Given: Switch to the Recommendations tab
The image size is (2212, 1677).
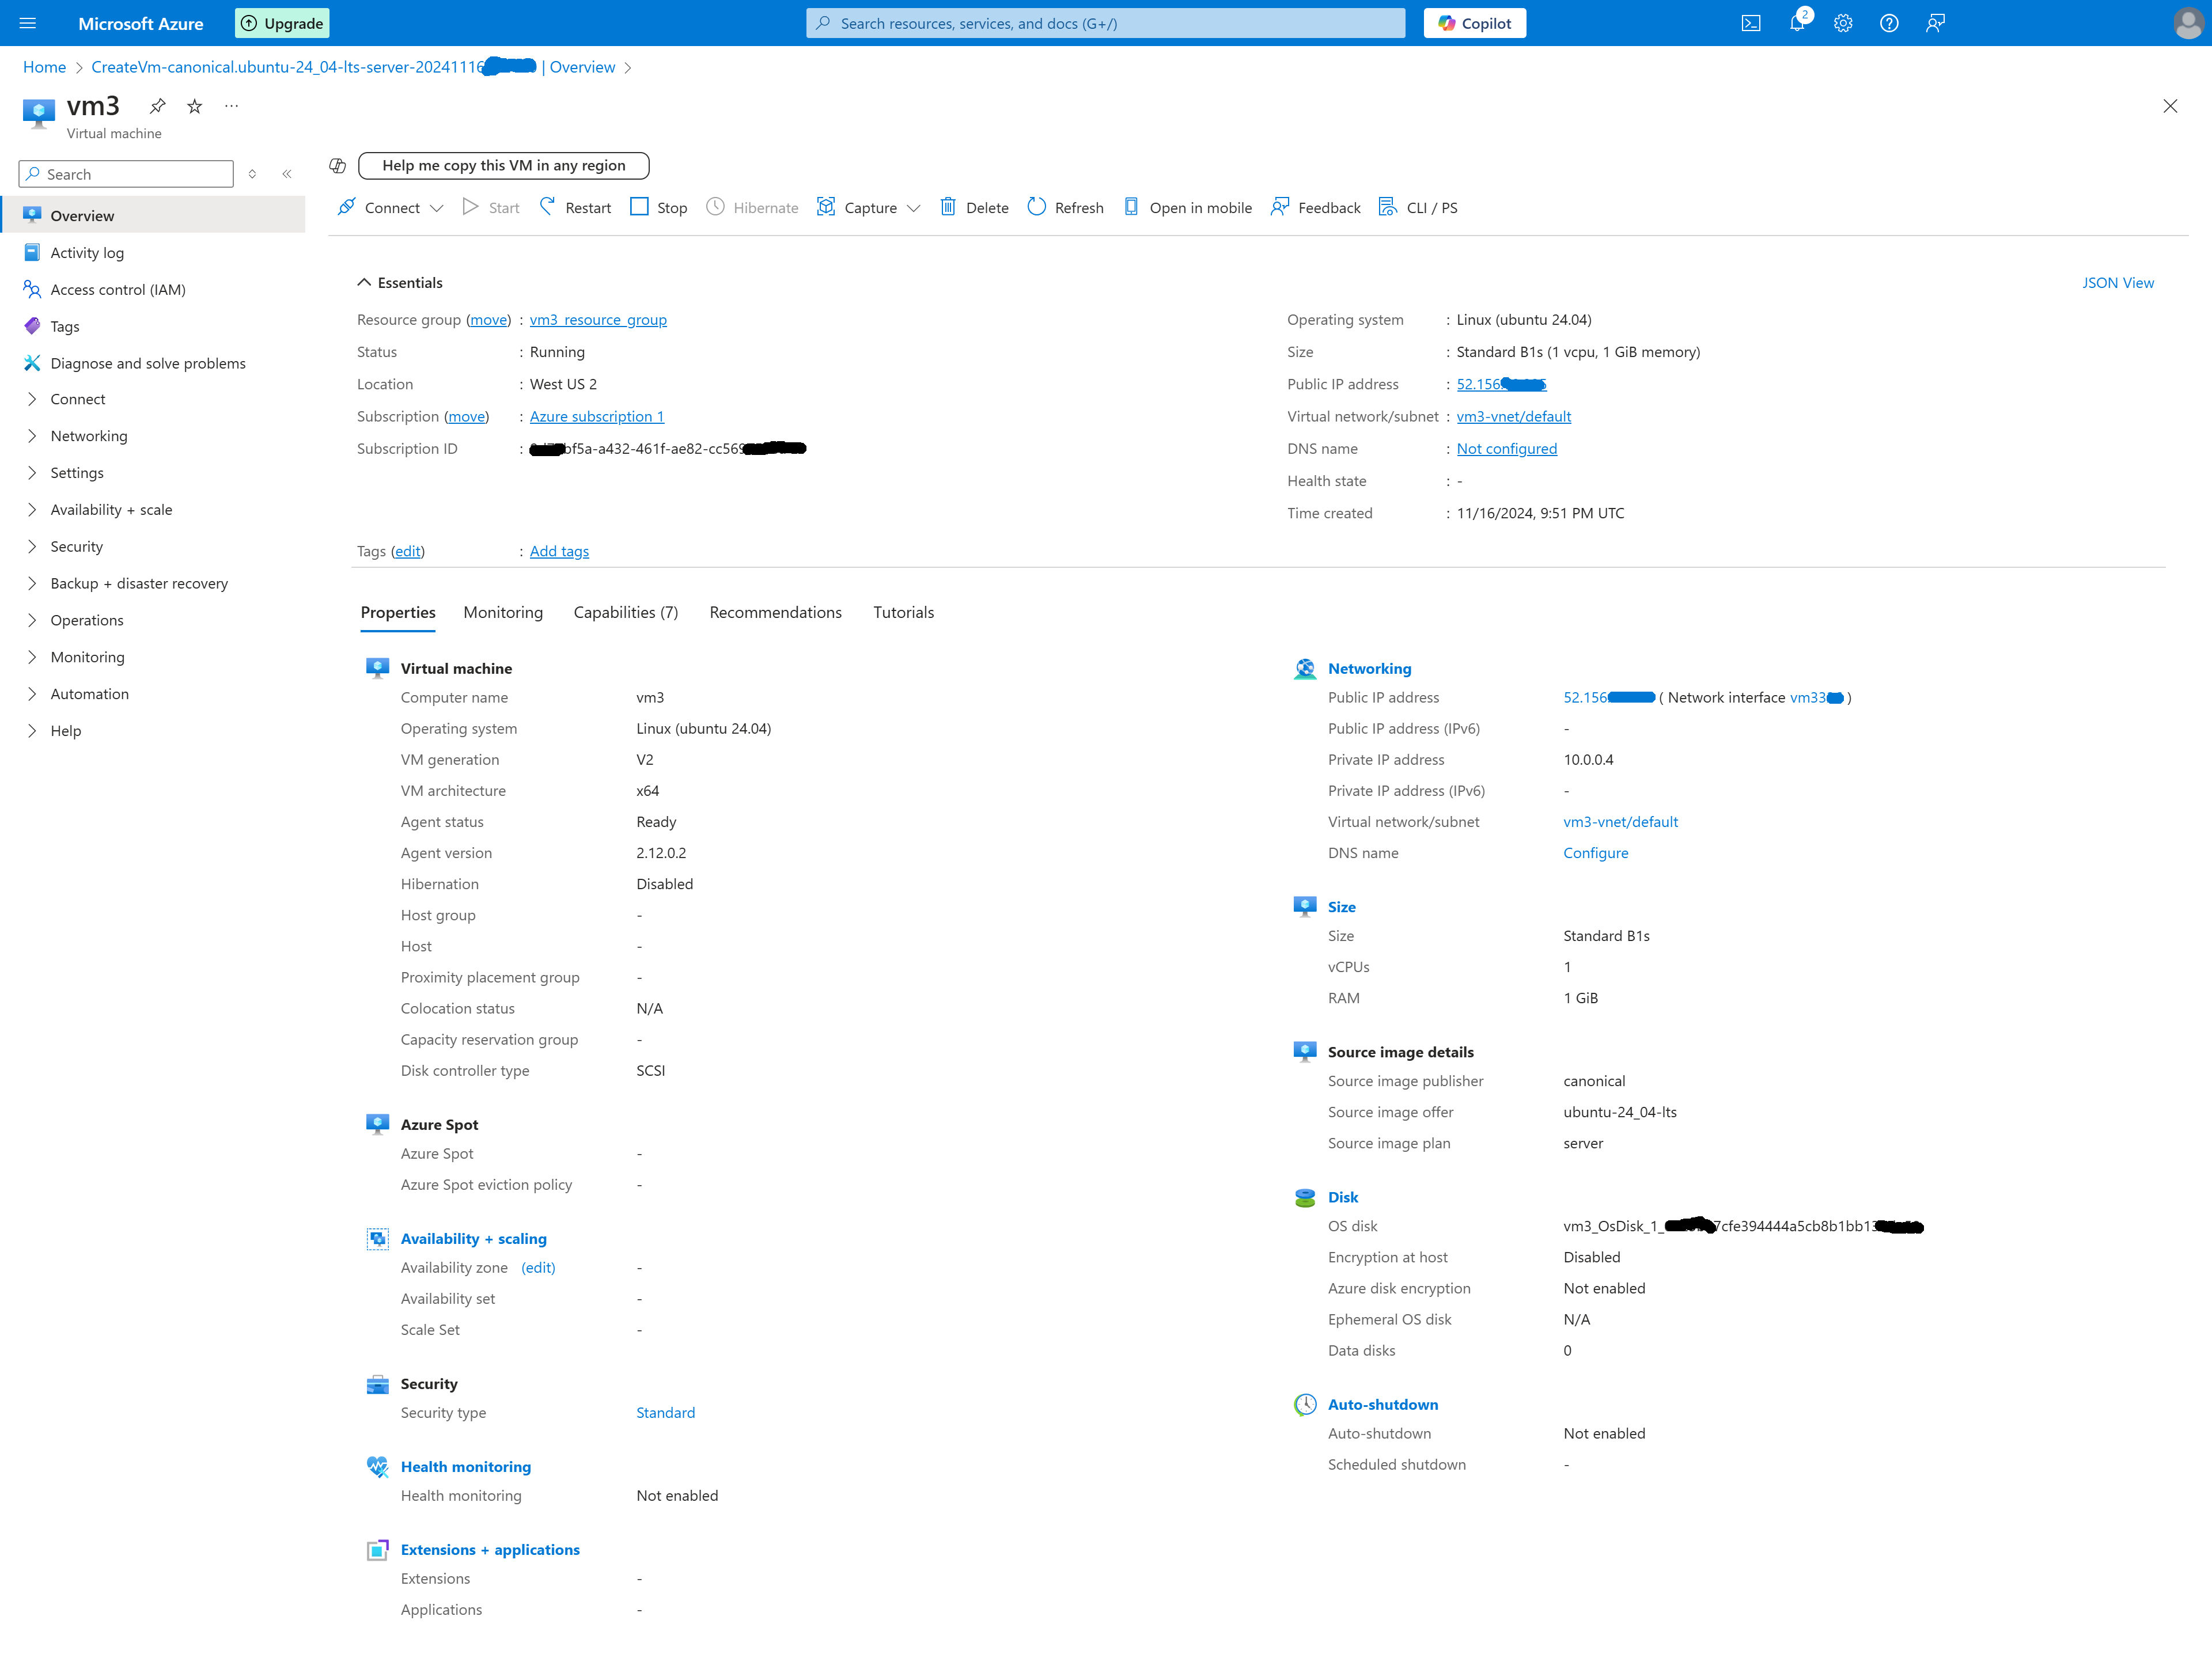Looking at the screenshot, I should click(776, 612).
